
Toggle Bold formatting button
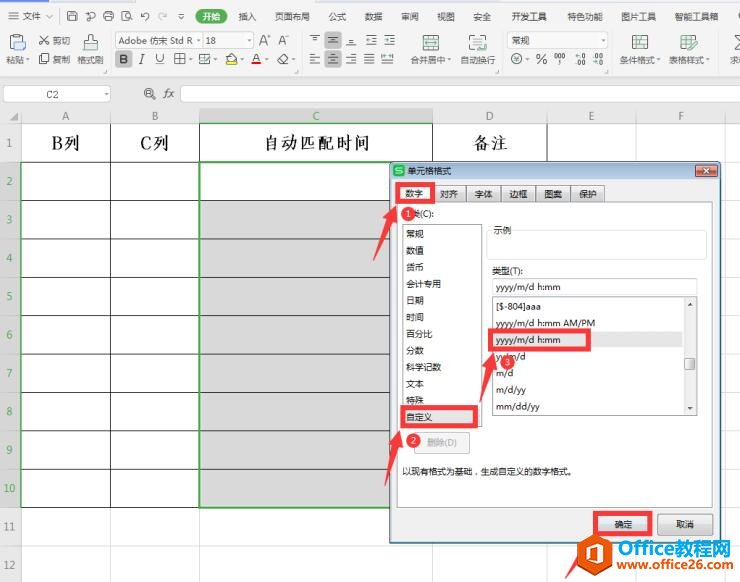[x=123, y=59]
